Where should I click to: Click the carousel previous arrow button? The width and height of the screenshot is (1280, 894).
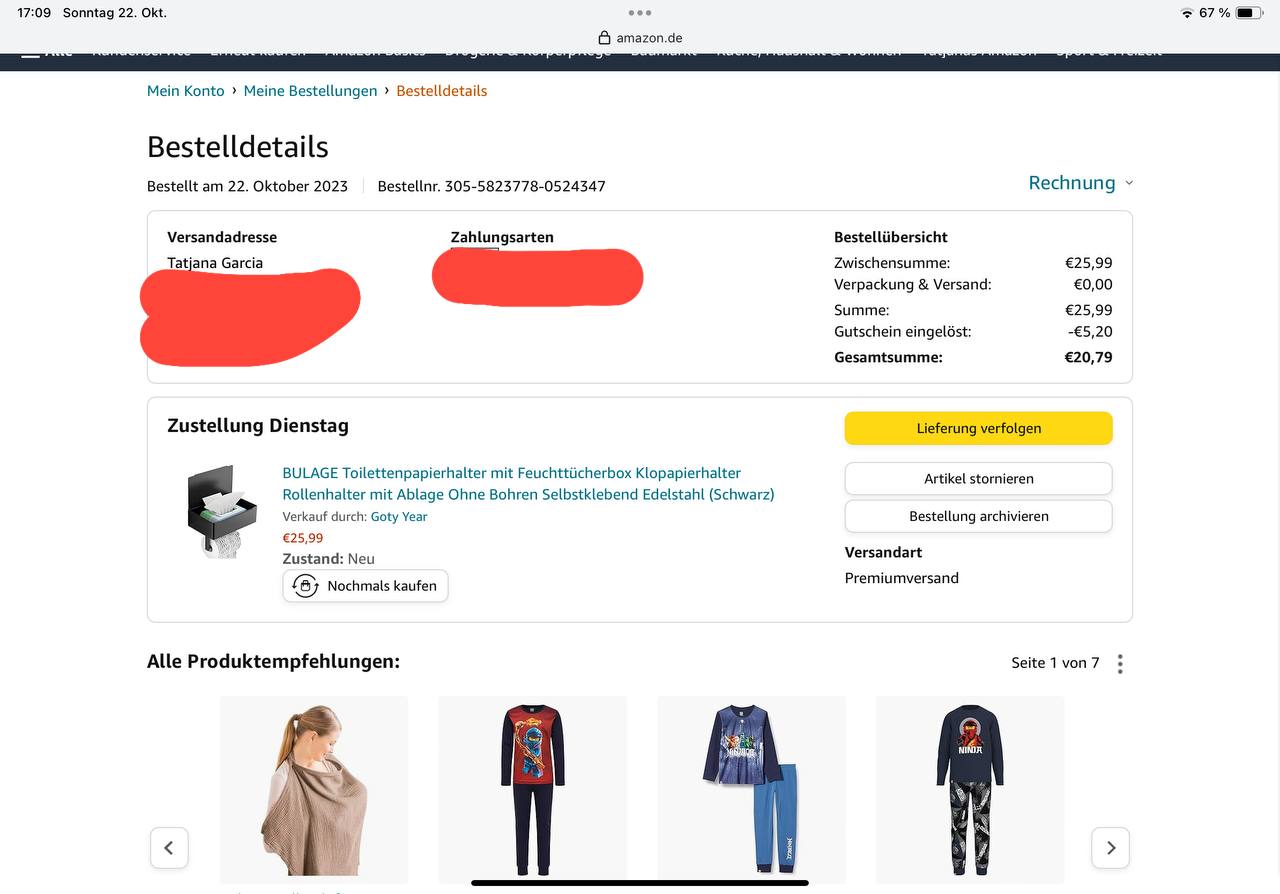point(169,848)
